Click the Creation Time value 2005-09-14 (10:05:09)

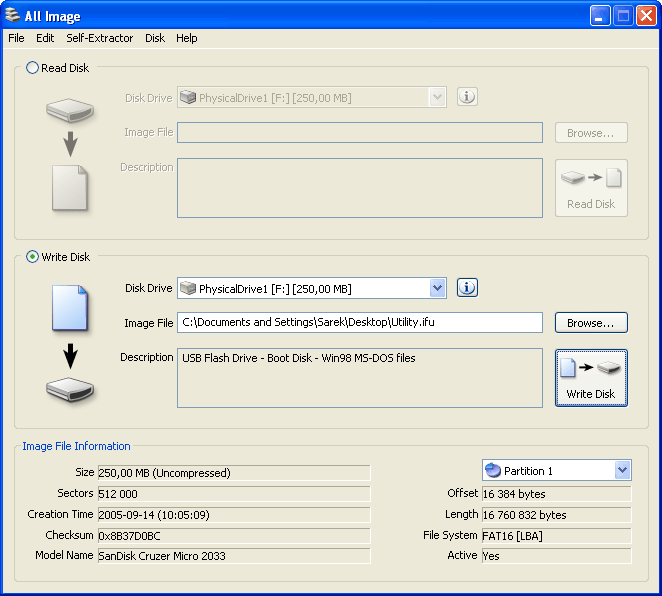(x=234, y=515)
